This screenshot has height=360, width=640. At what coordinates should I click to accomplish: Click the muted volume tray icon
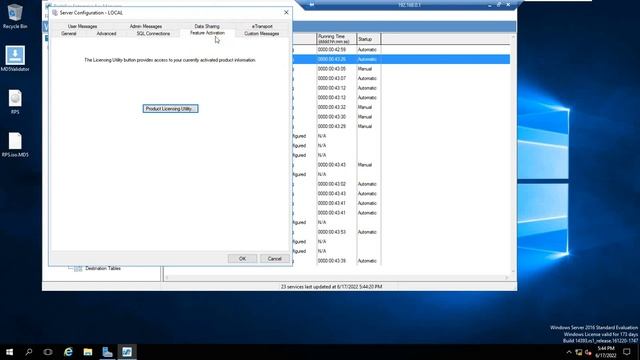pos(588,352)
